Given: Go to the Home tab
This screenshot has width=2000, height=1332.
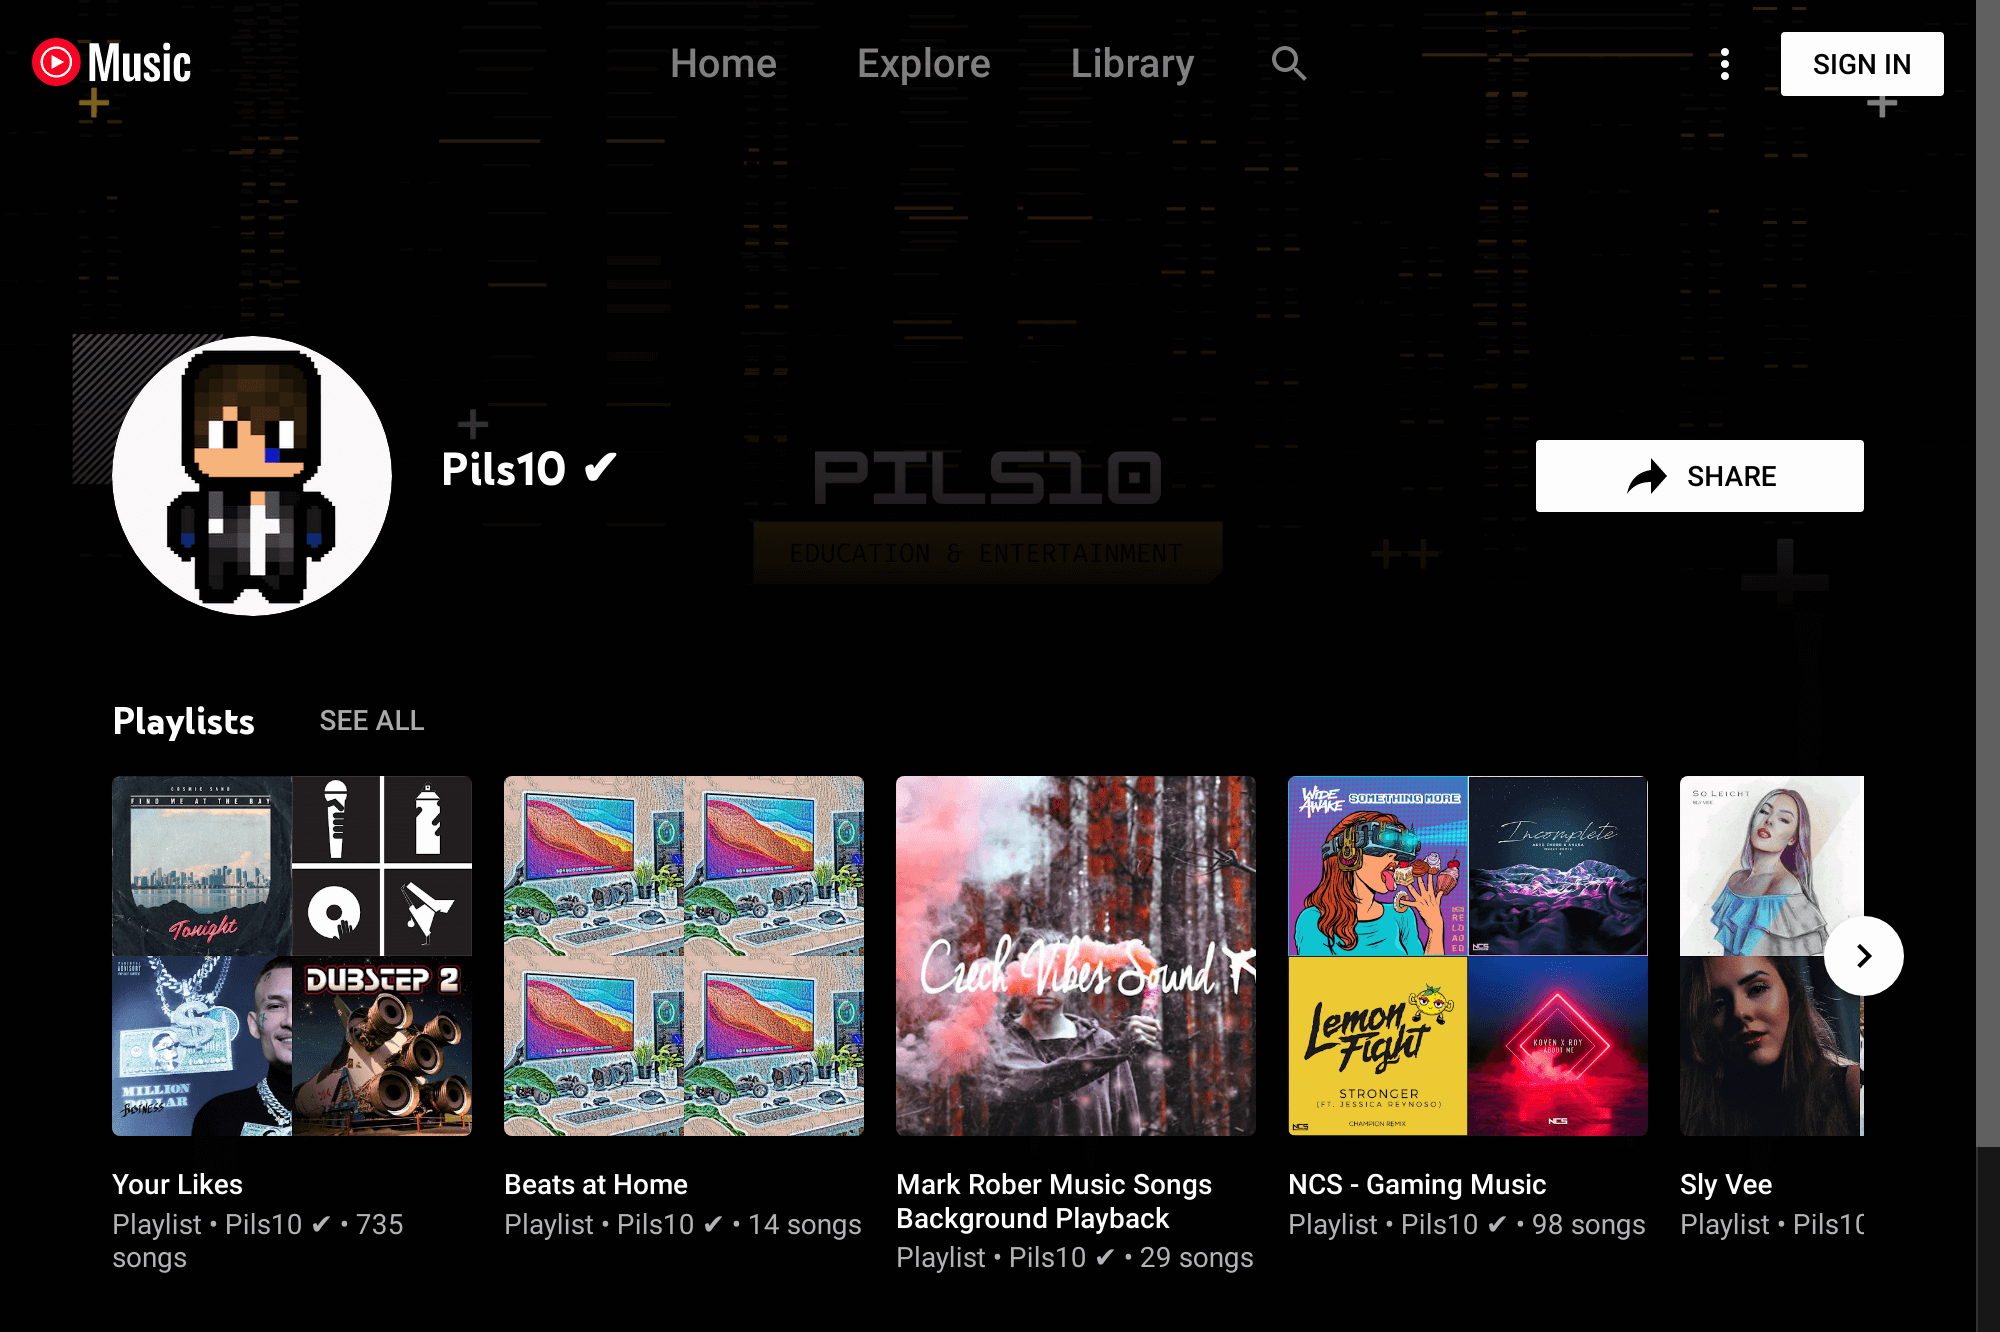Looking at the screenshot, I should [x=723, y=64].
